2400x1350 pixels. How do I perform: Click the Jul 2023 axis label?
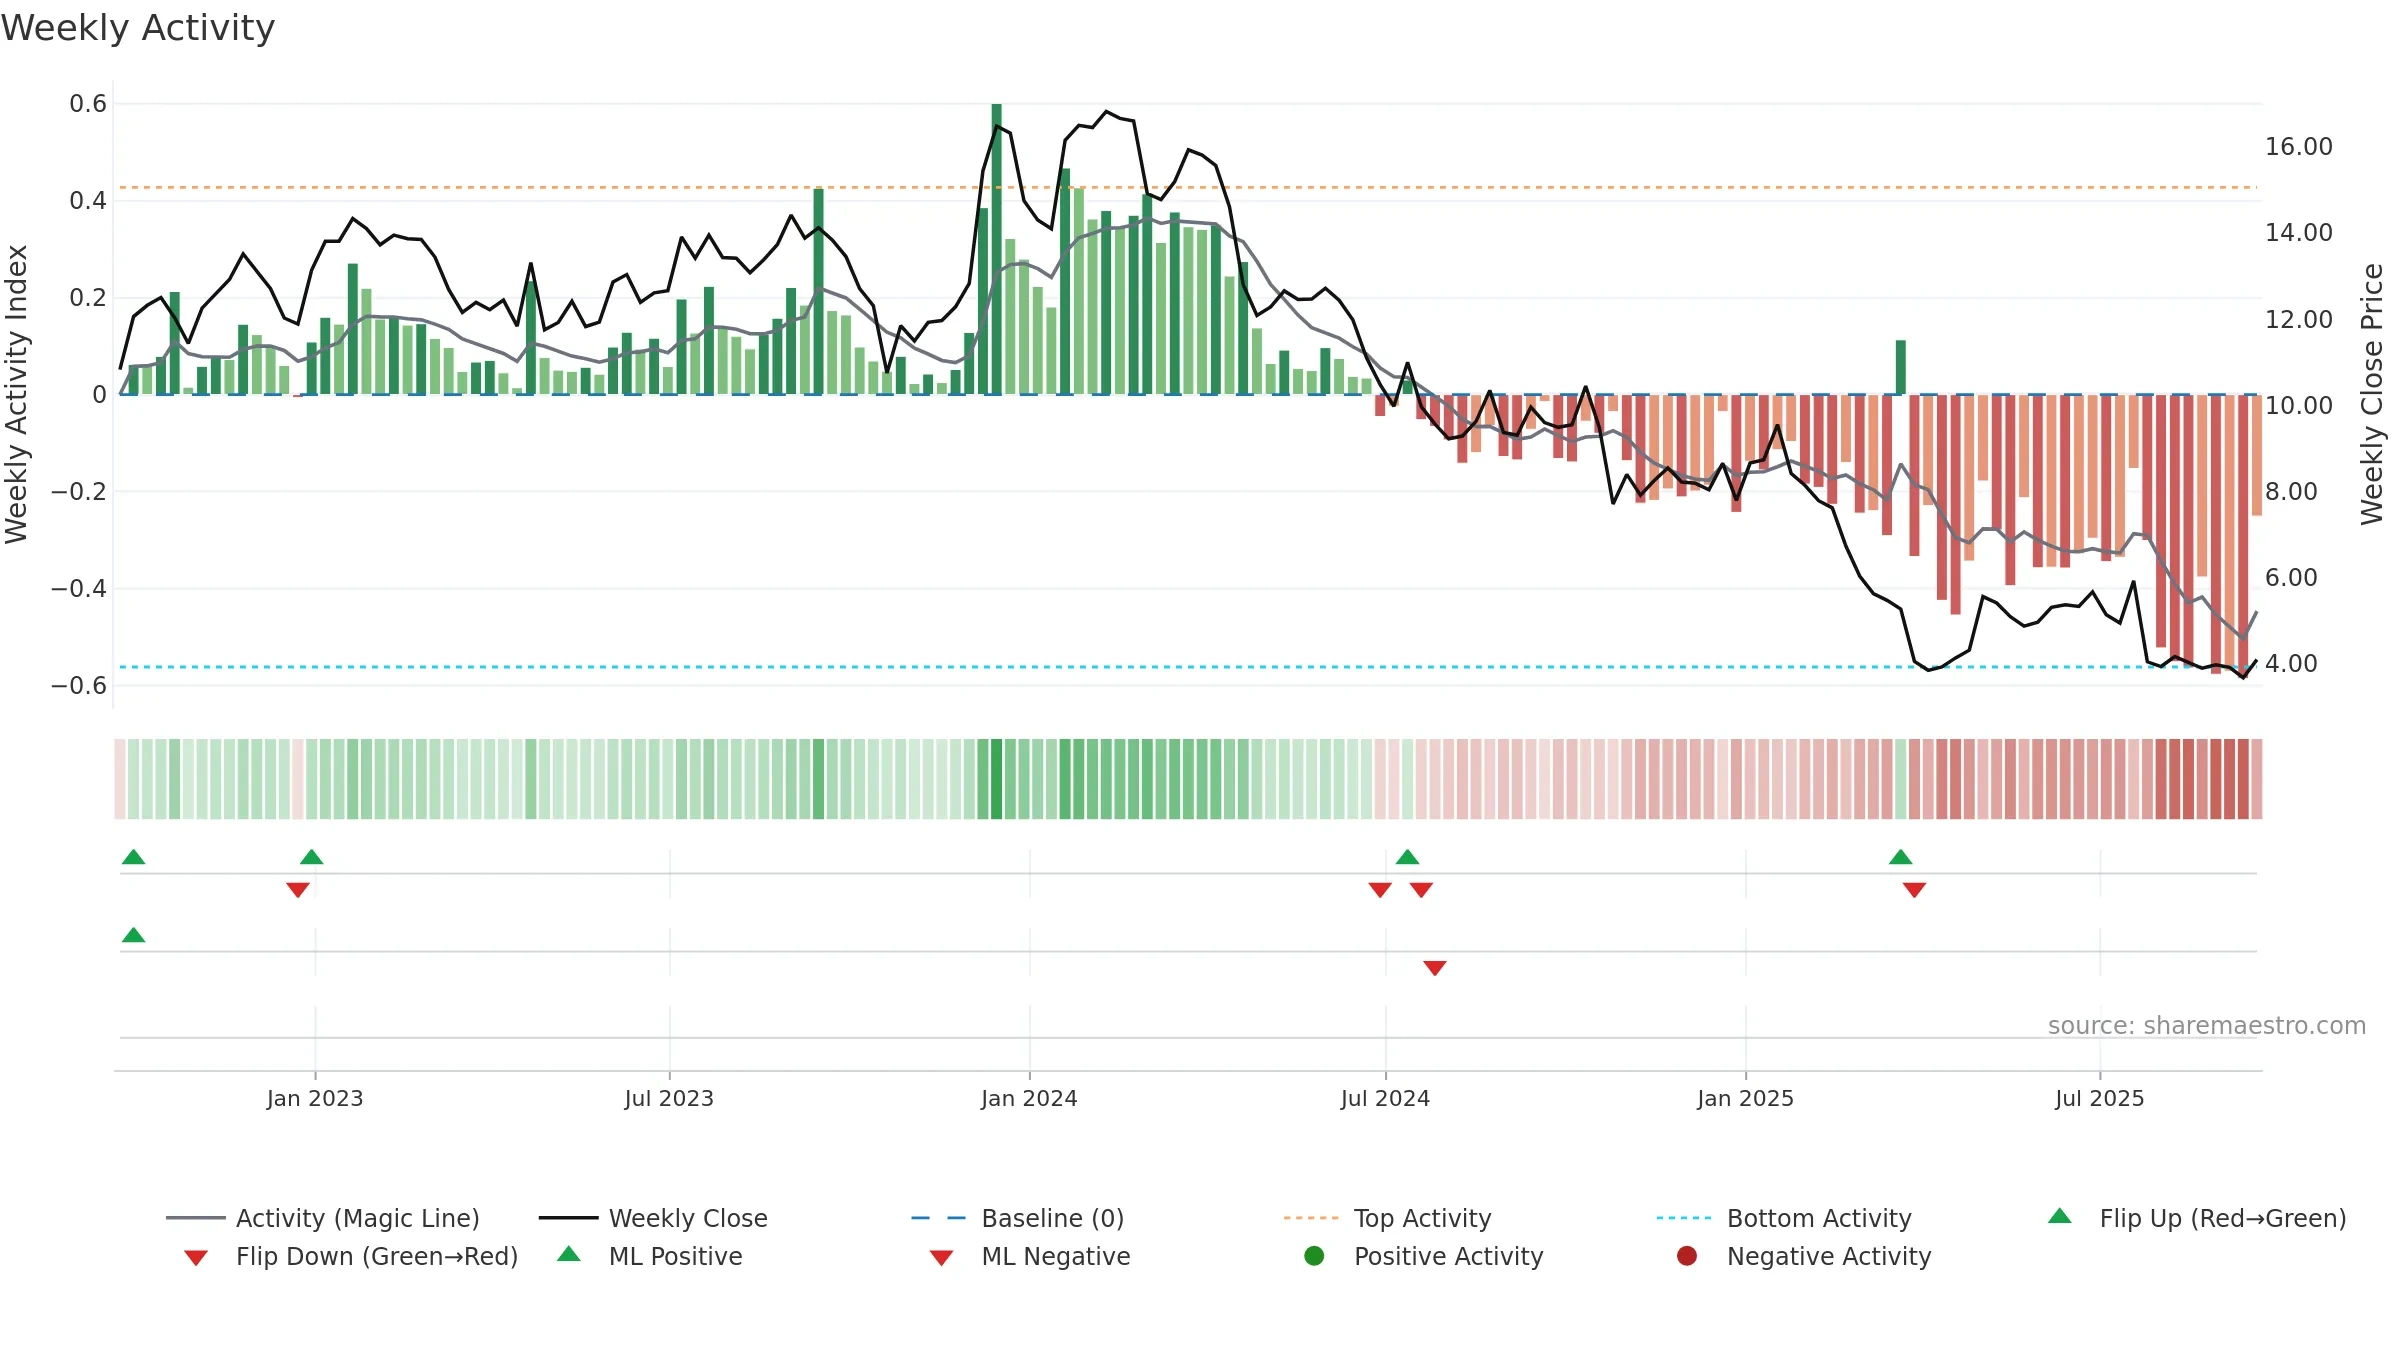pos(669,1098)
